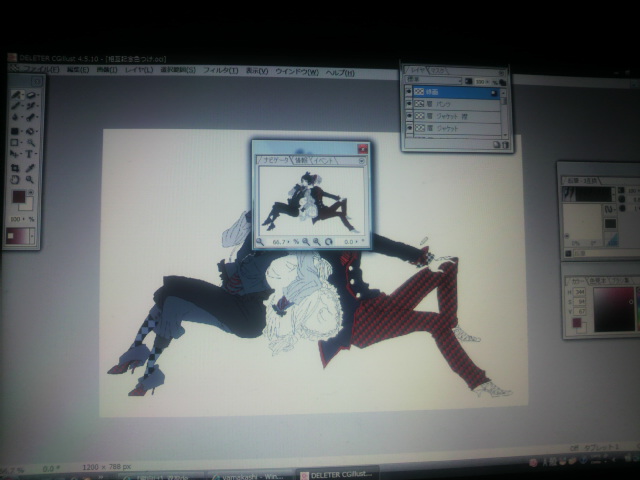Click the magnifier icon at the navigator bottom-left

click(x=260, y=242)
